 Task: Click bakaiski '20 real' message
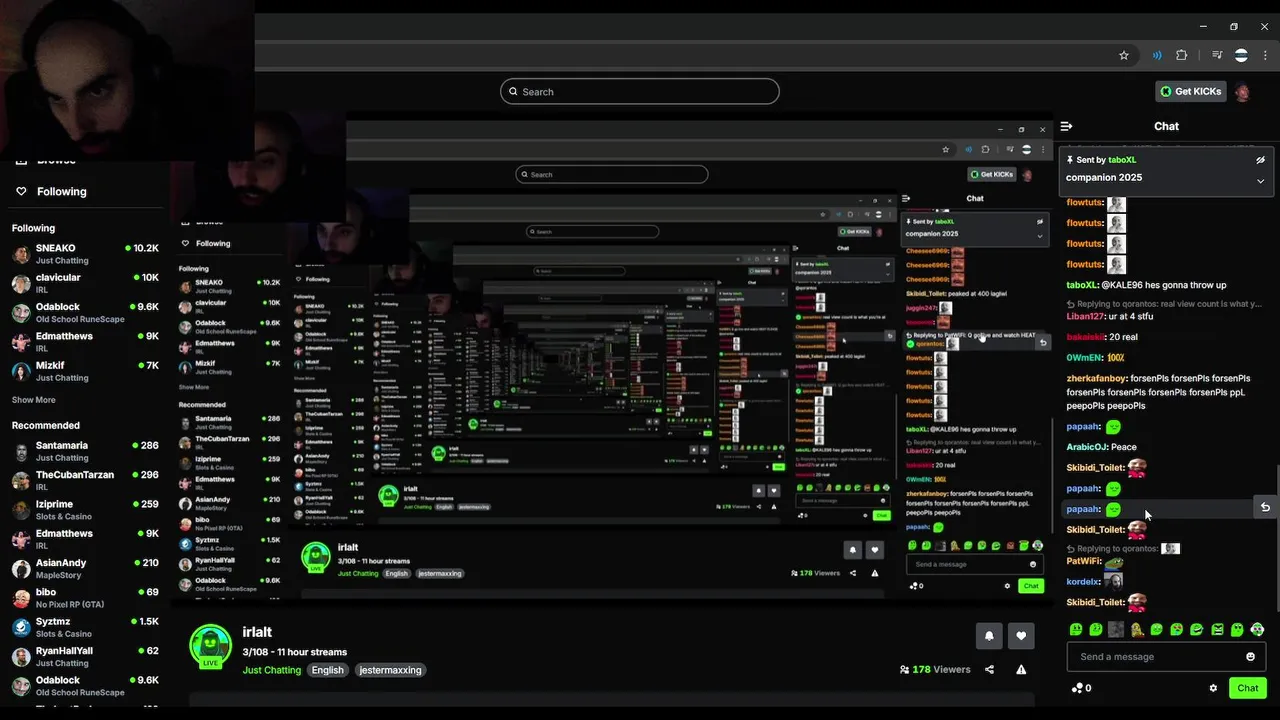(x=1102, y=337)
